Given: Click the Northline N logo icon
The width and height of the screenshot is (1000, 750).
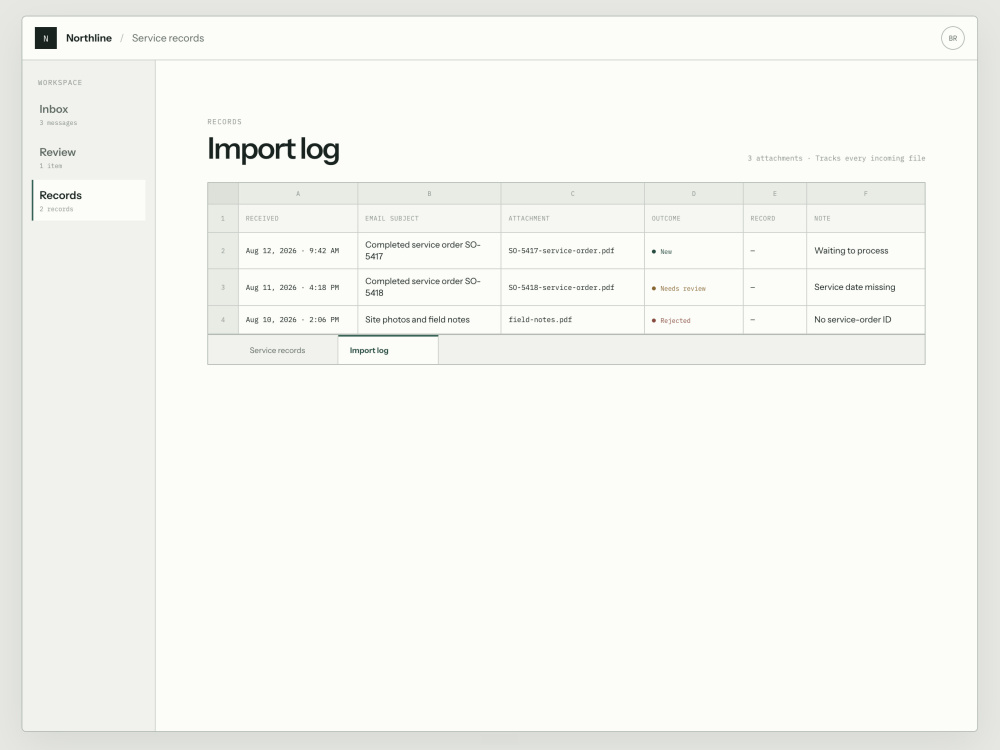Looking at the screenshot, I should (x=45, y=38).
